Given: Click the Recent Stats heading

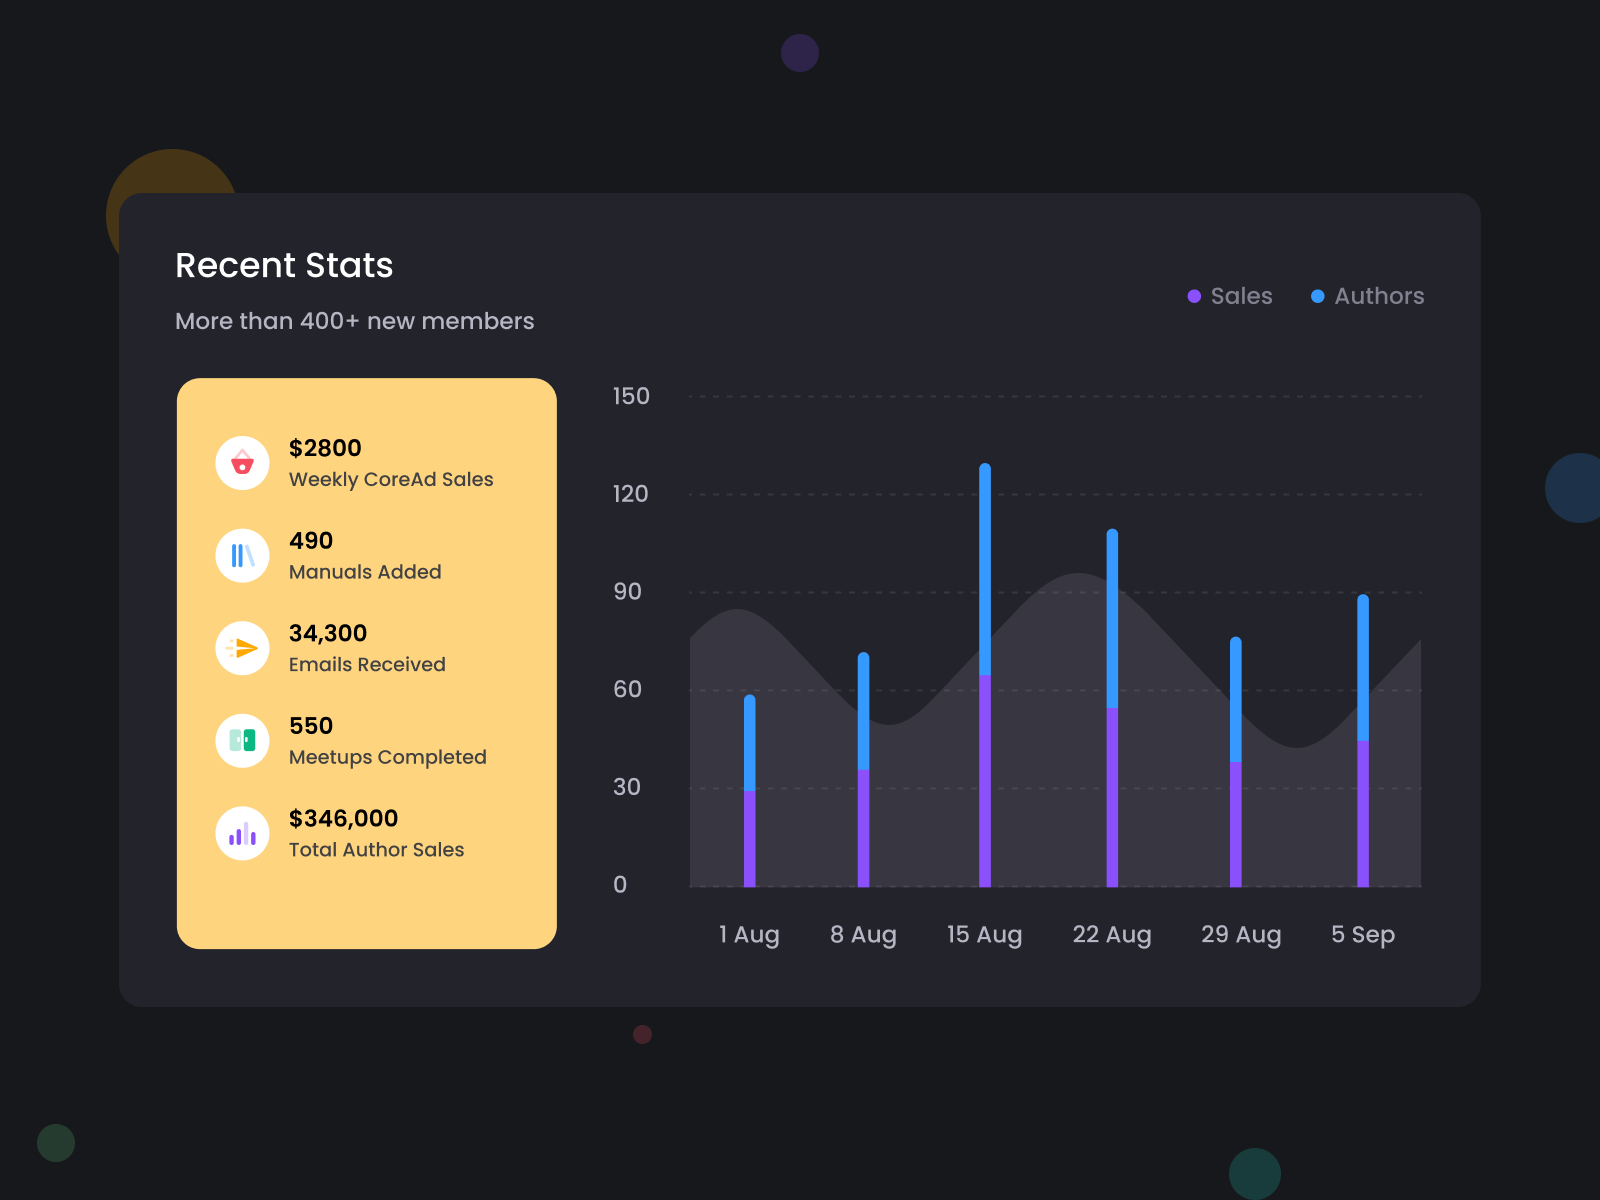Looking at the screenshot, I should [284, 265].
